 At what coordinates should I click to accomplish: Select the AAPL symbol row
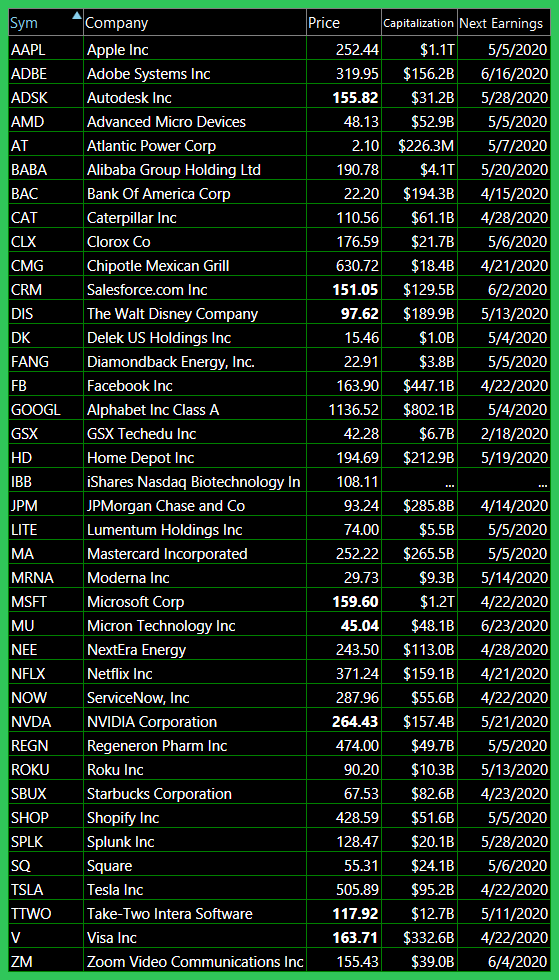(x=280, y=49)
